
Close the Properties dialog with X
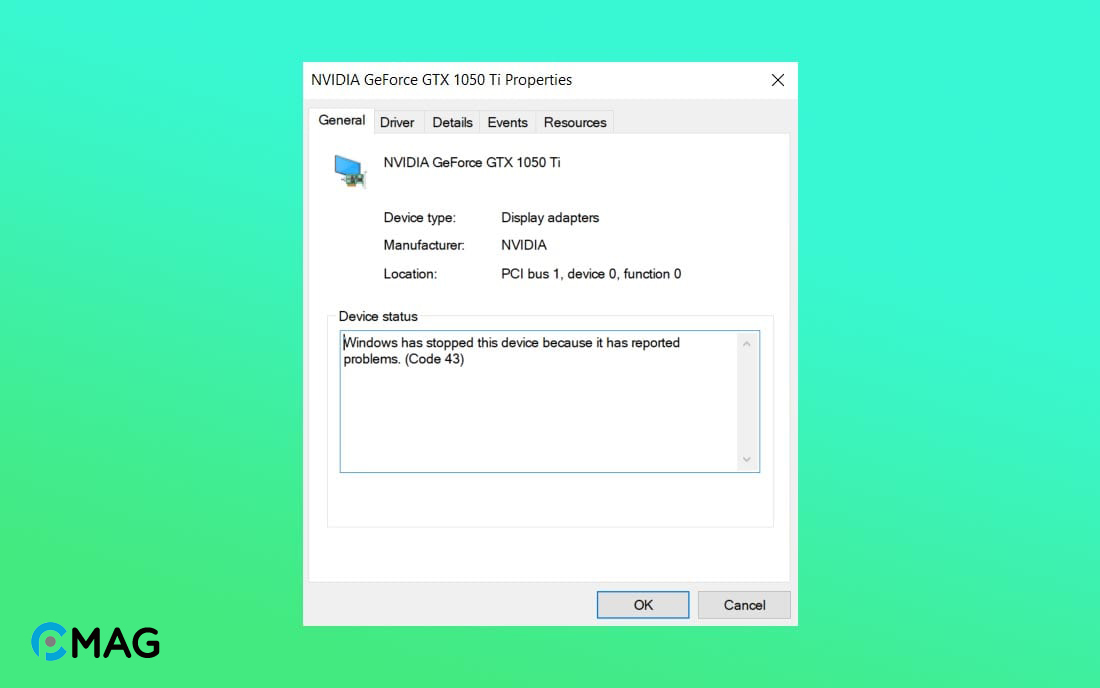(x=777, y=80)
